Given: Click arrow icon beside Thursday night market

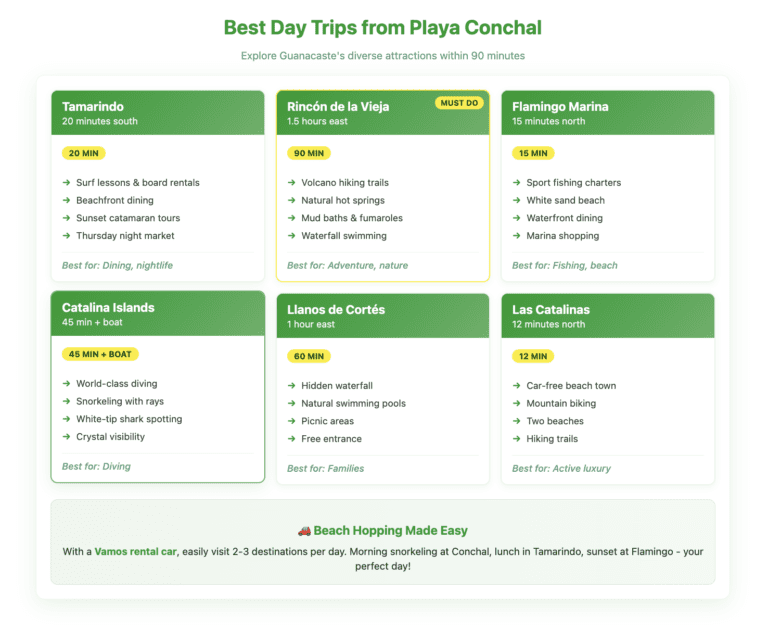Looking at the screenshot, I should 66,236.
